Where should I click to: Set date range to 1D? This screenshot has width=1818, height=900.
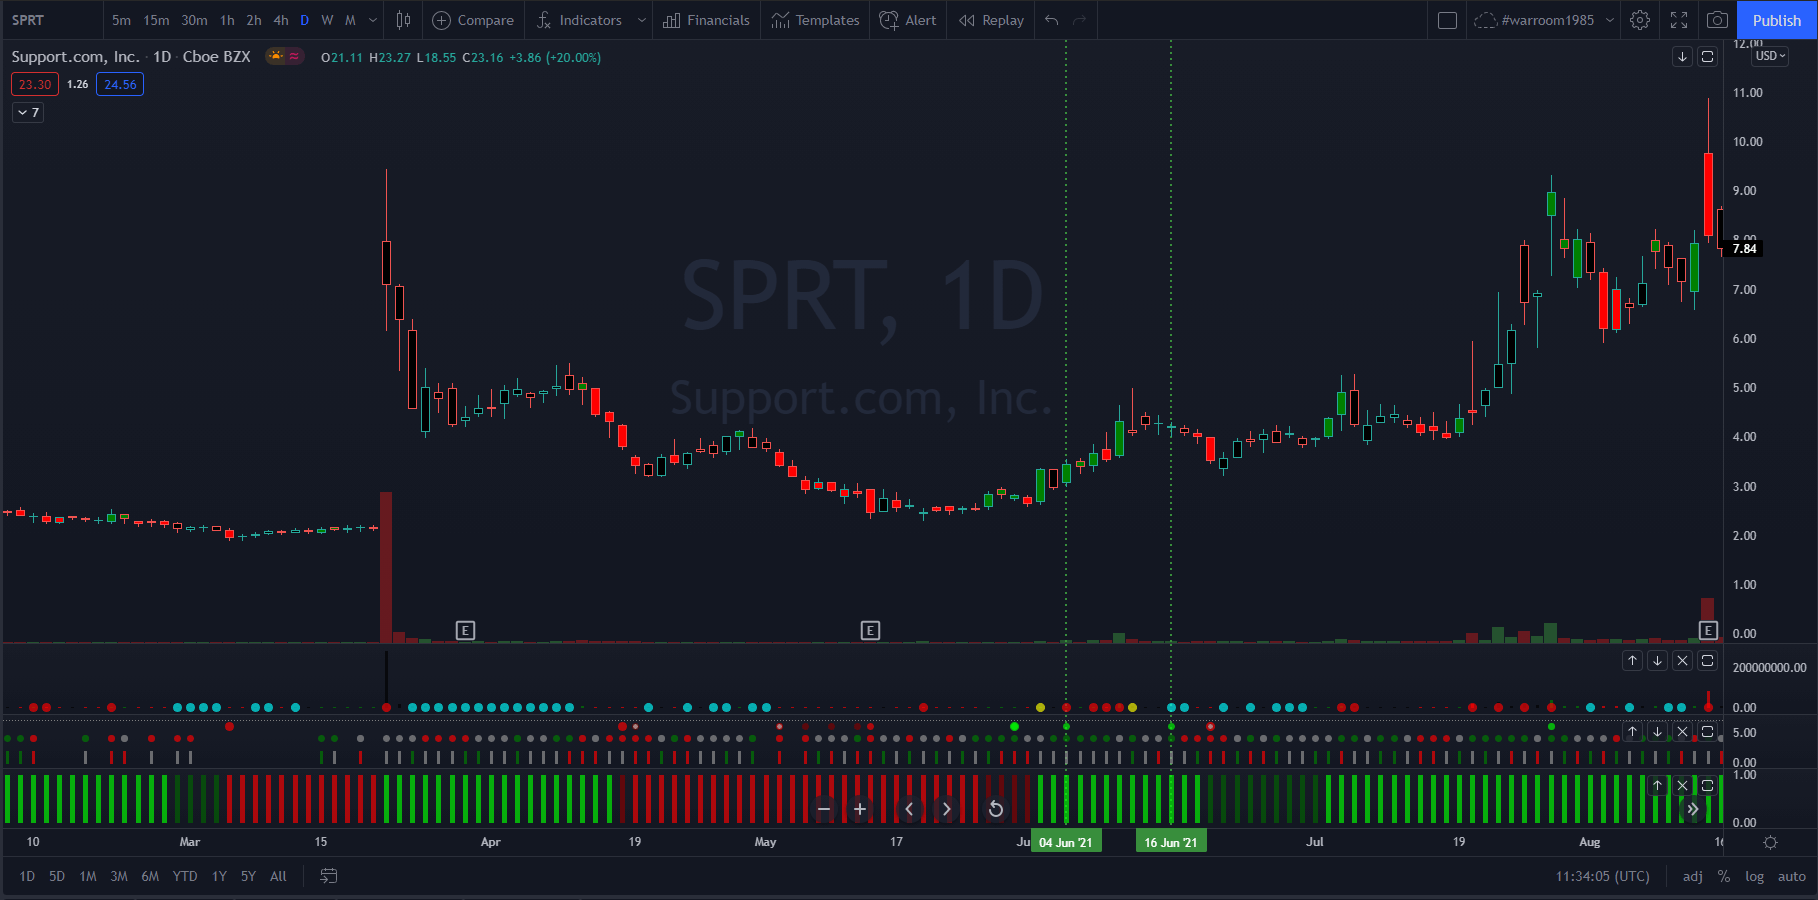(x=27, y=876)
